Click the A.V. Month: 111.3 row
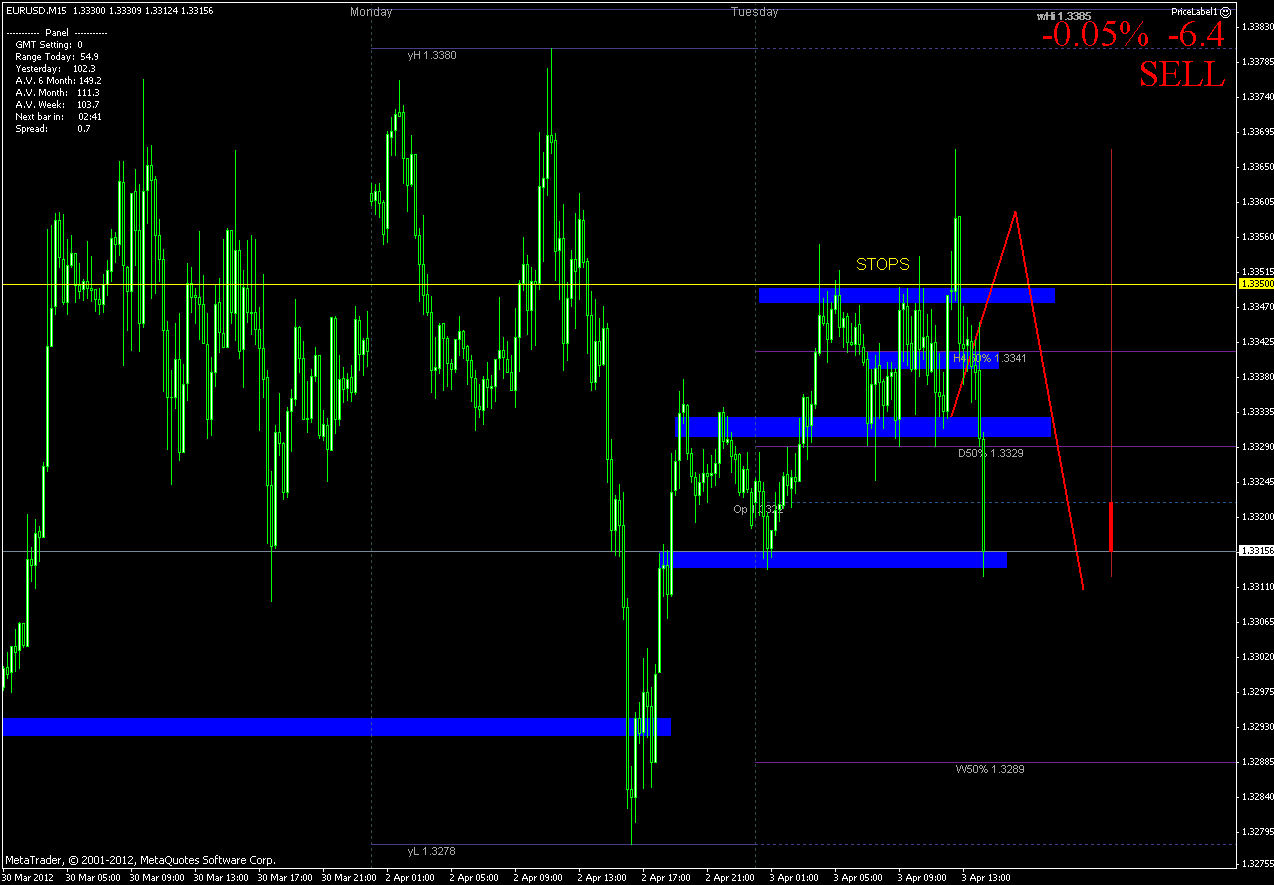This screenshot has width=1274, height=885. pos(57,93)
